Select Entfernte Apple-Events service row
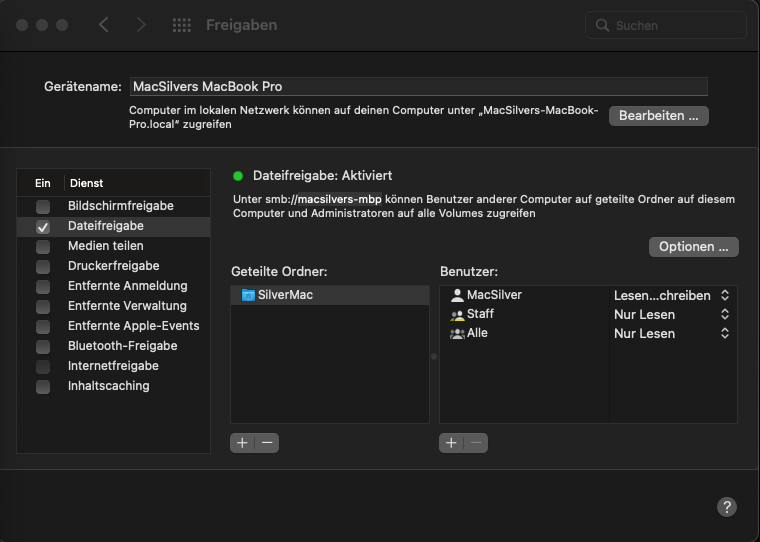Viewport: 760px width, 542px height. 114,326
